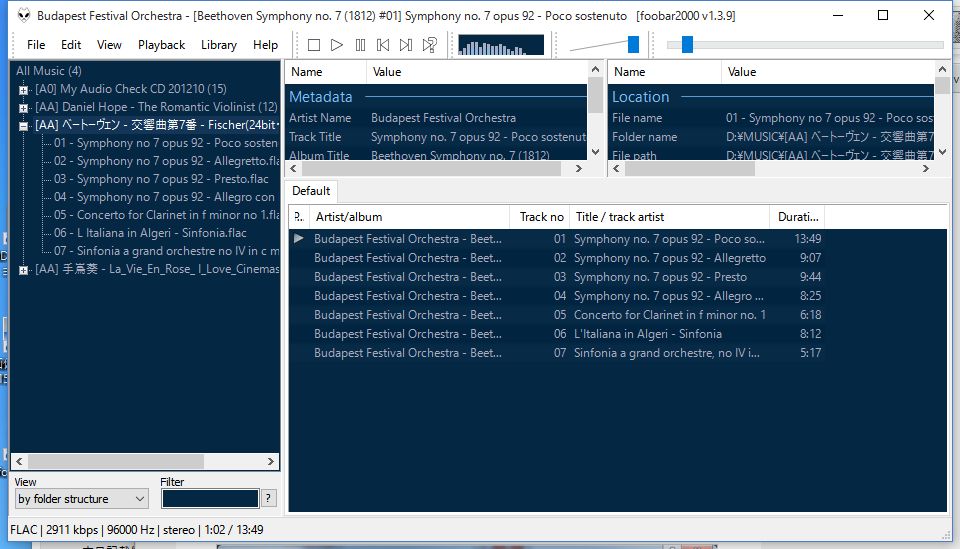Select All Music (4) tree root

(x=48, y=71)
